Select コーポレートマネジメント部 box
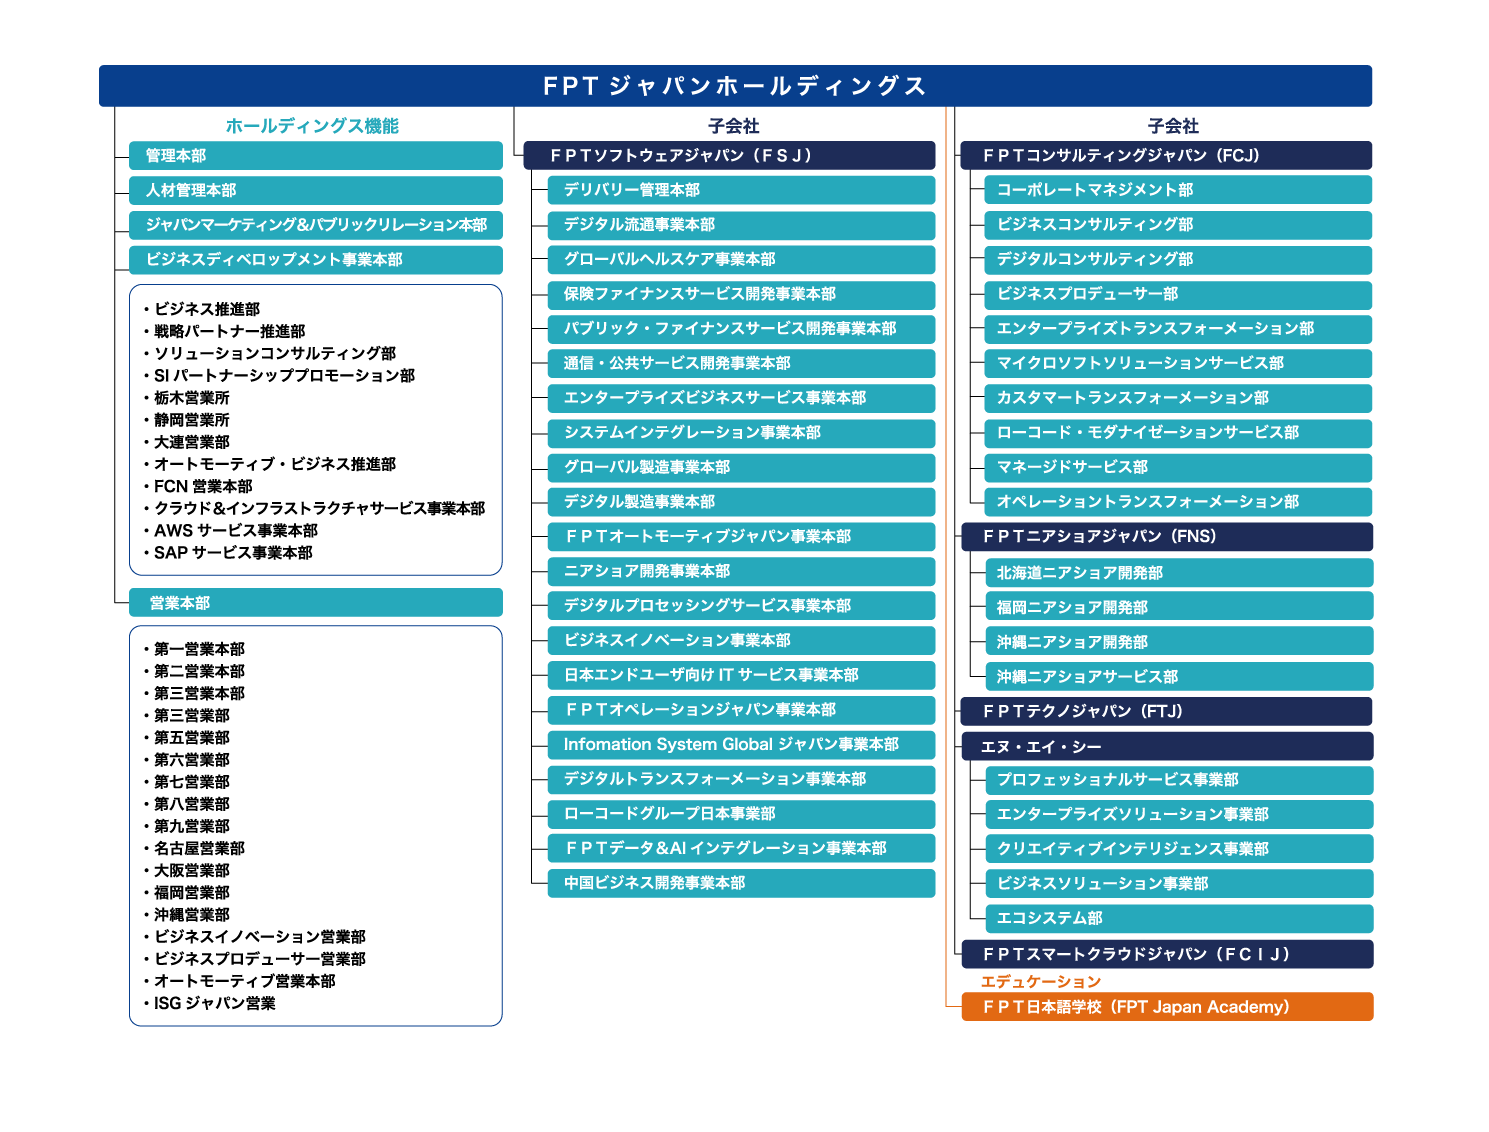 pyautogui.click(x=1178, y=190)
